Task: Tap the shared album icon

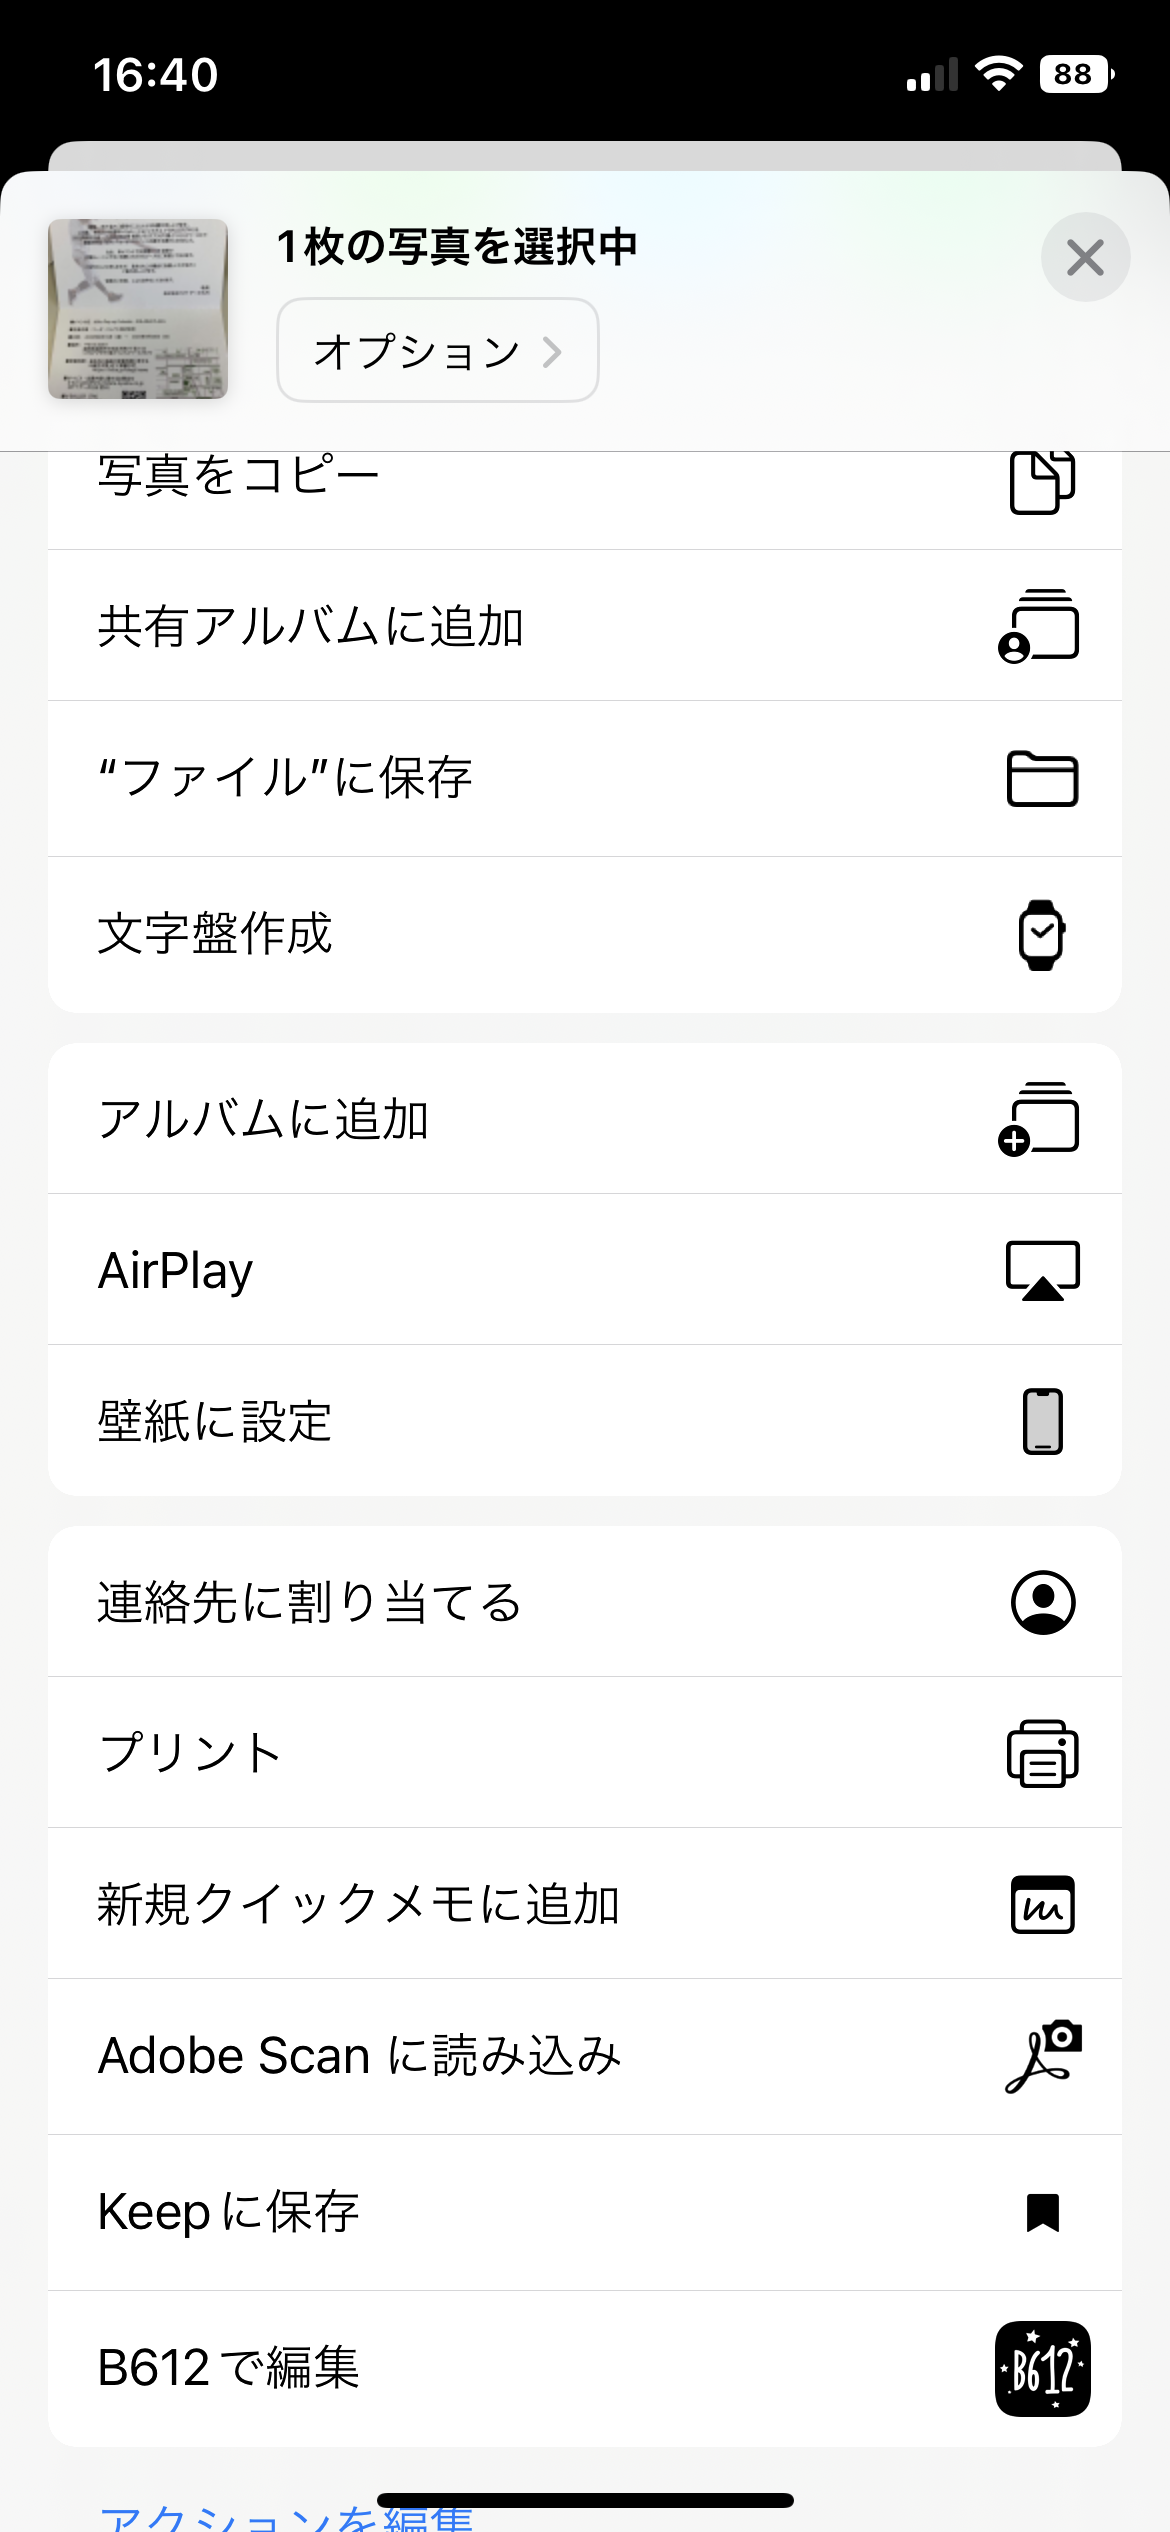Action: click(1040, 626)
